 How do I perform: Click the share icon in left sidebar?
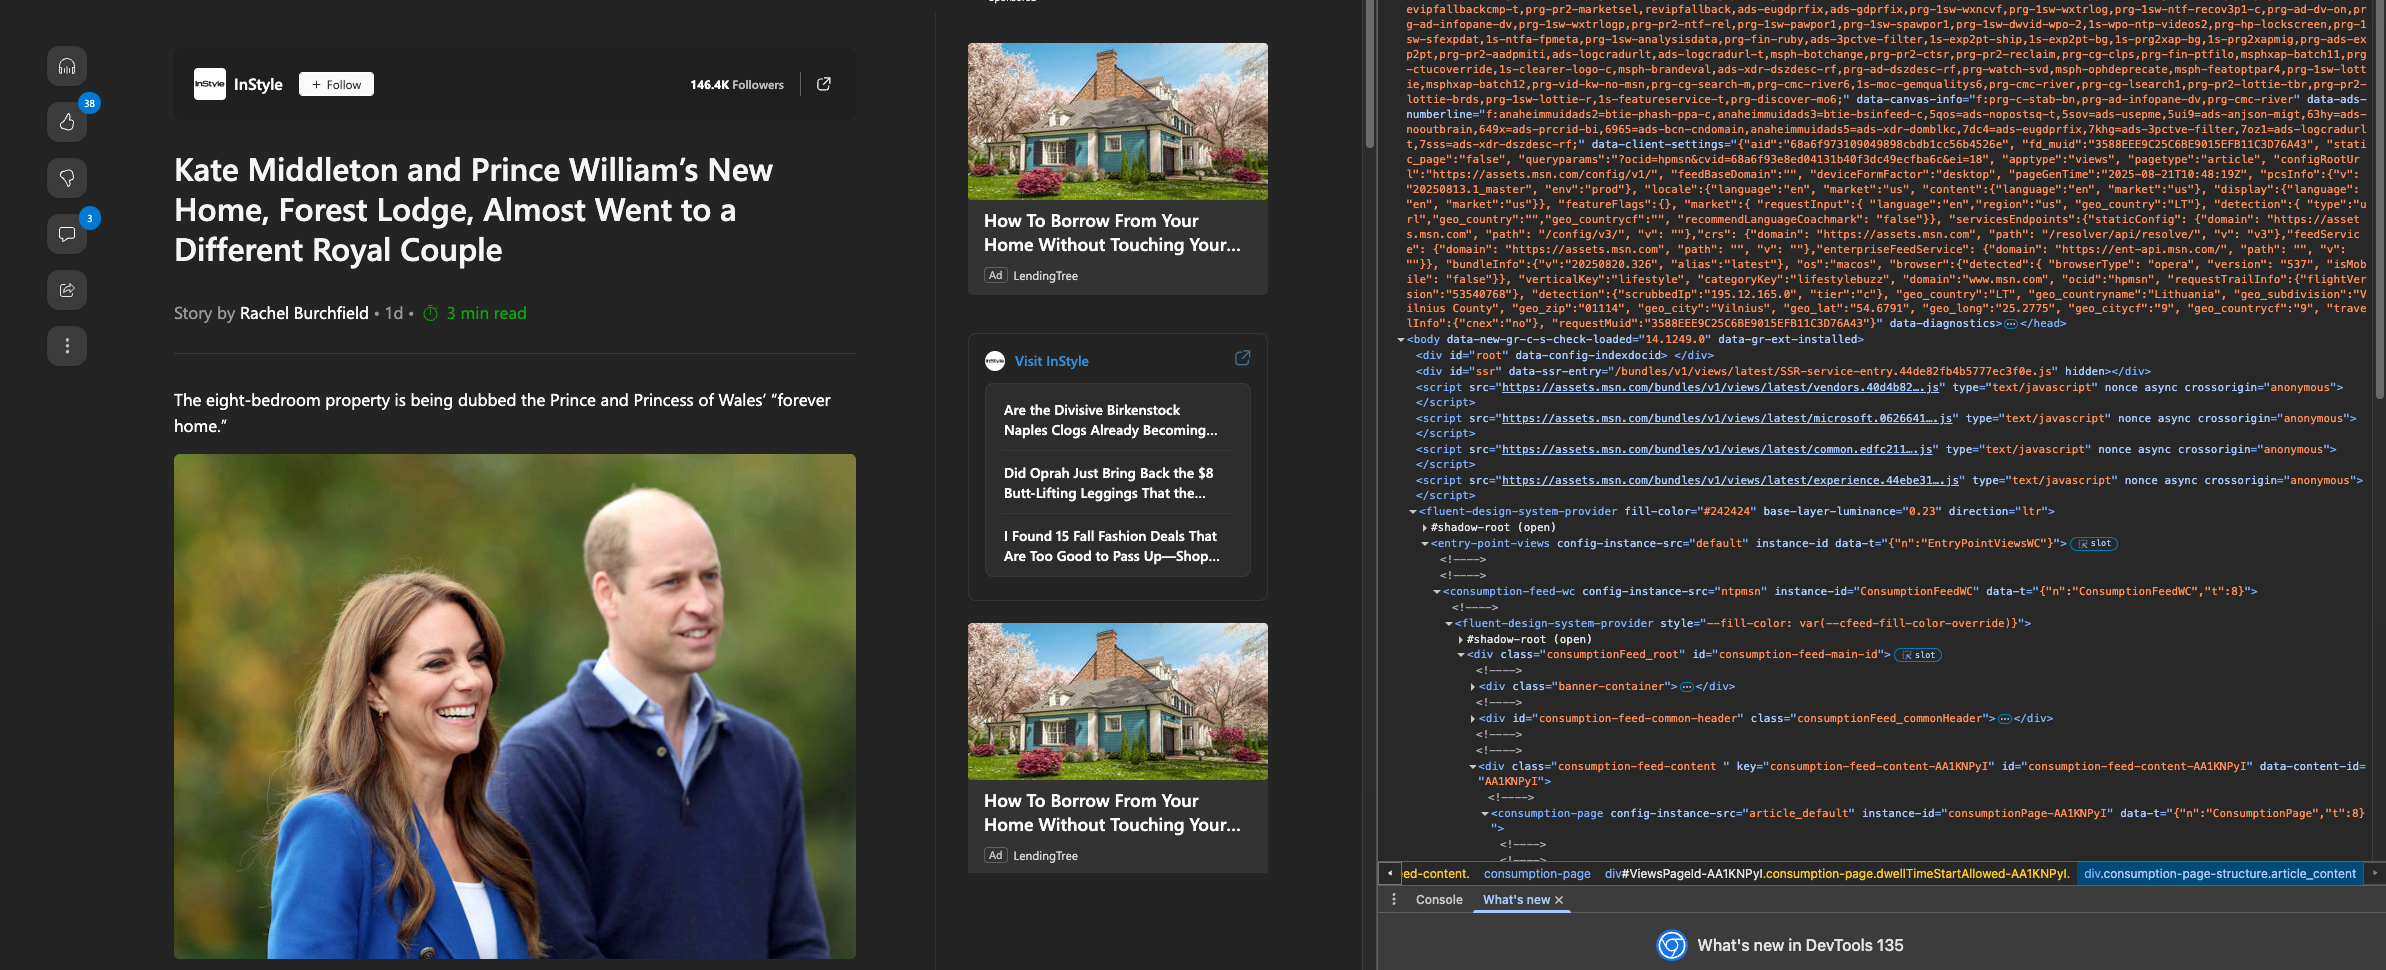pos(67,290)
